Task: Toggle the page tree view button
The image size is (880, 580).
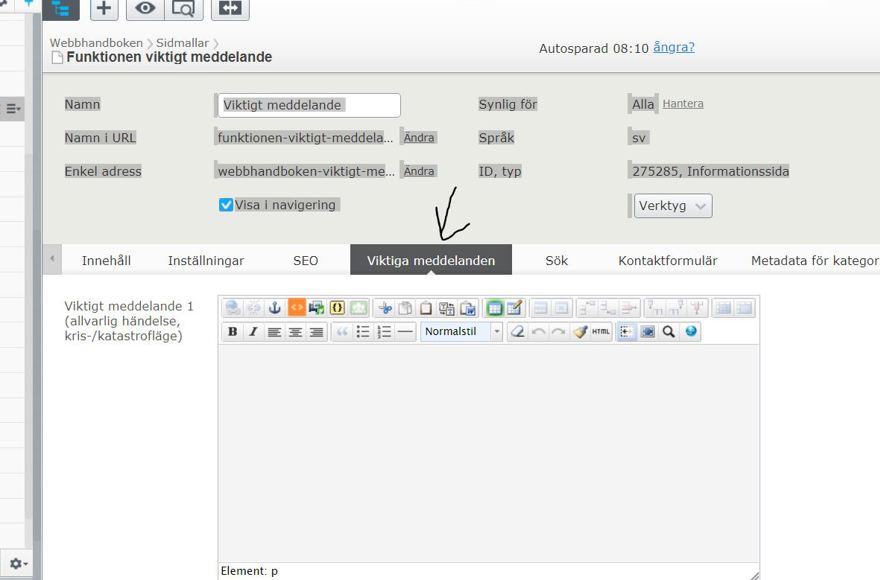Action: click(x=61, y=9)
